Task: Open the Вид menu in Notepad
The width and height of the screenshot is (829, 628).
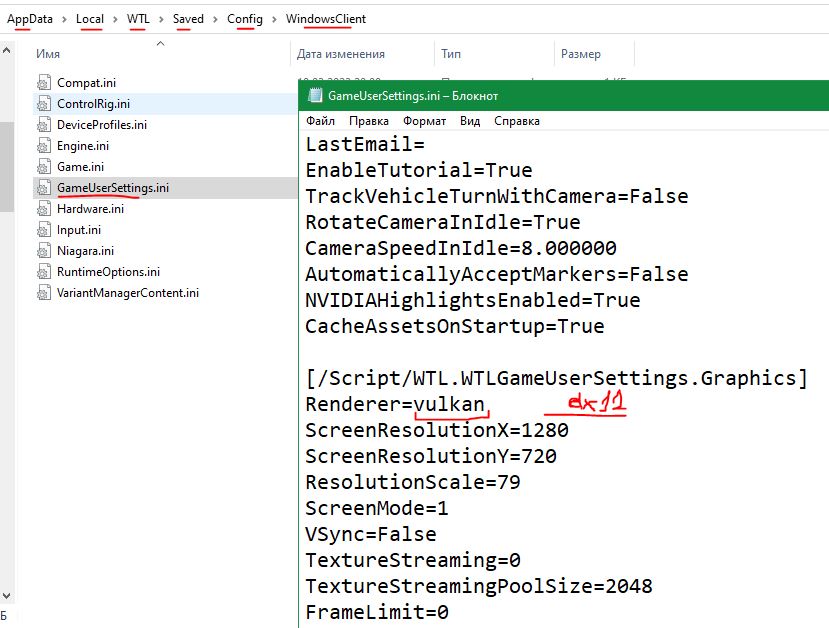Action: (470, 121)
